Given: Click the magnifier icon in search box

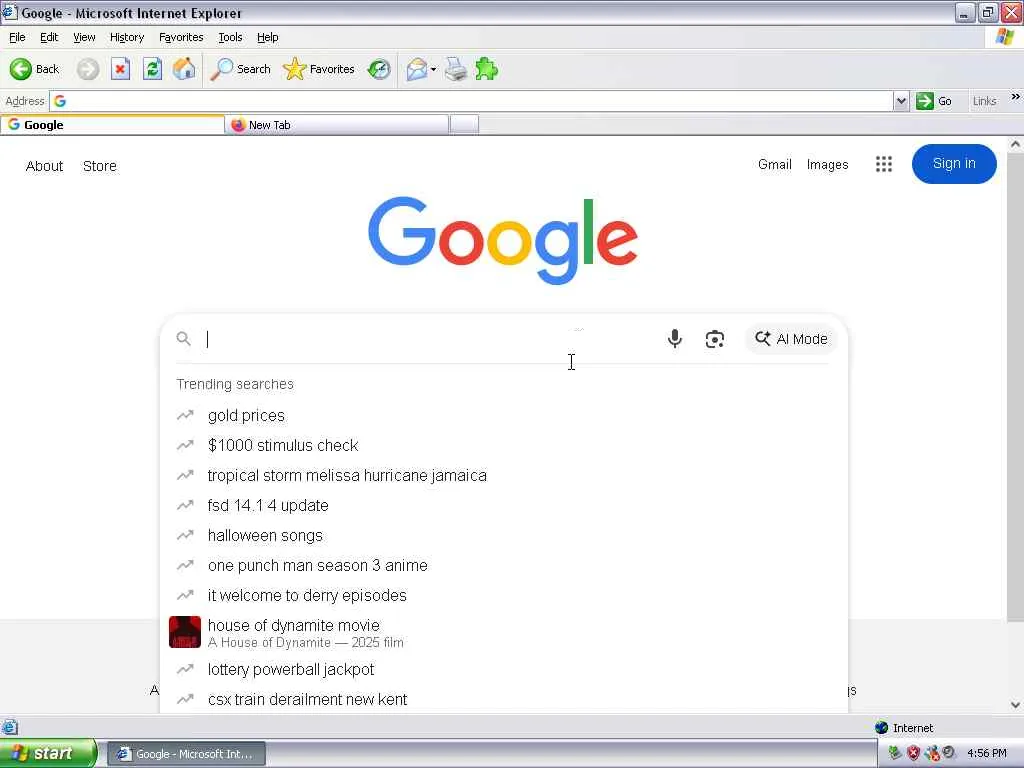Looking at the screenshot, I should 184,339.
